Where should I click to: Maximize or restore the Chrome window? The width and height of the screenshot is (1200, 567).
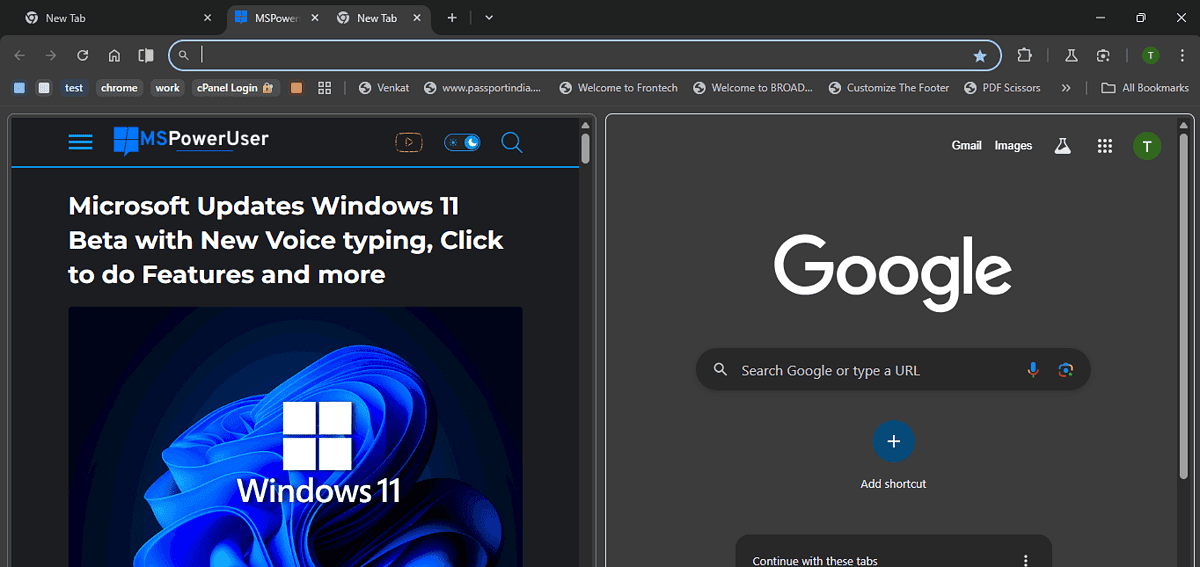tap(1140, 18)
